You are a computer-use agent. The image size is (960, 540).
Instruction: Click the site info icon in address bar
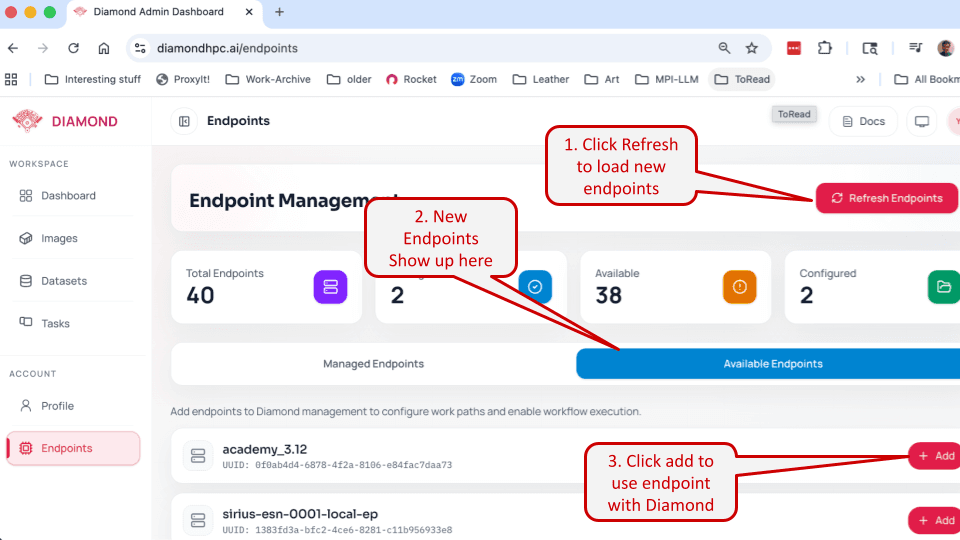click(x=140, y=48)
